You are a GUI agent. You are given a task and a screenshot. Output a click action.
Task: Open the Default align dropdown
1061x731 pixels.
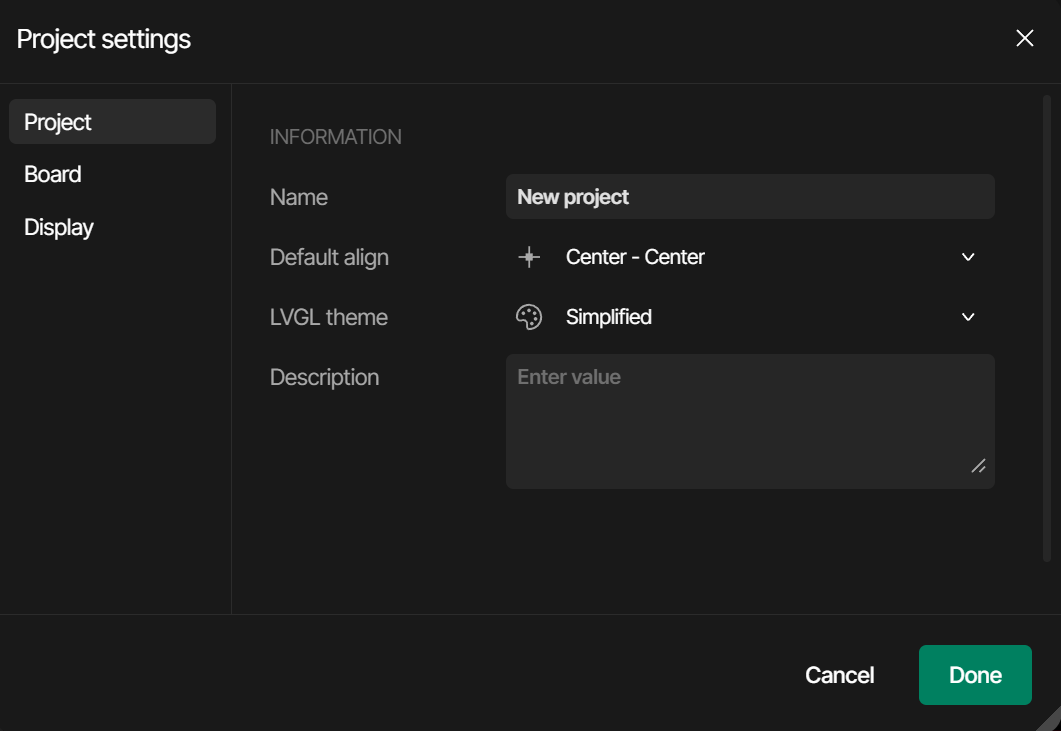click(967, 257)
